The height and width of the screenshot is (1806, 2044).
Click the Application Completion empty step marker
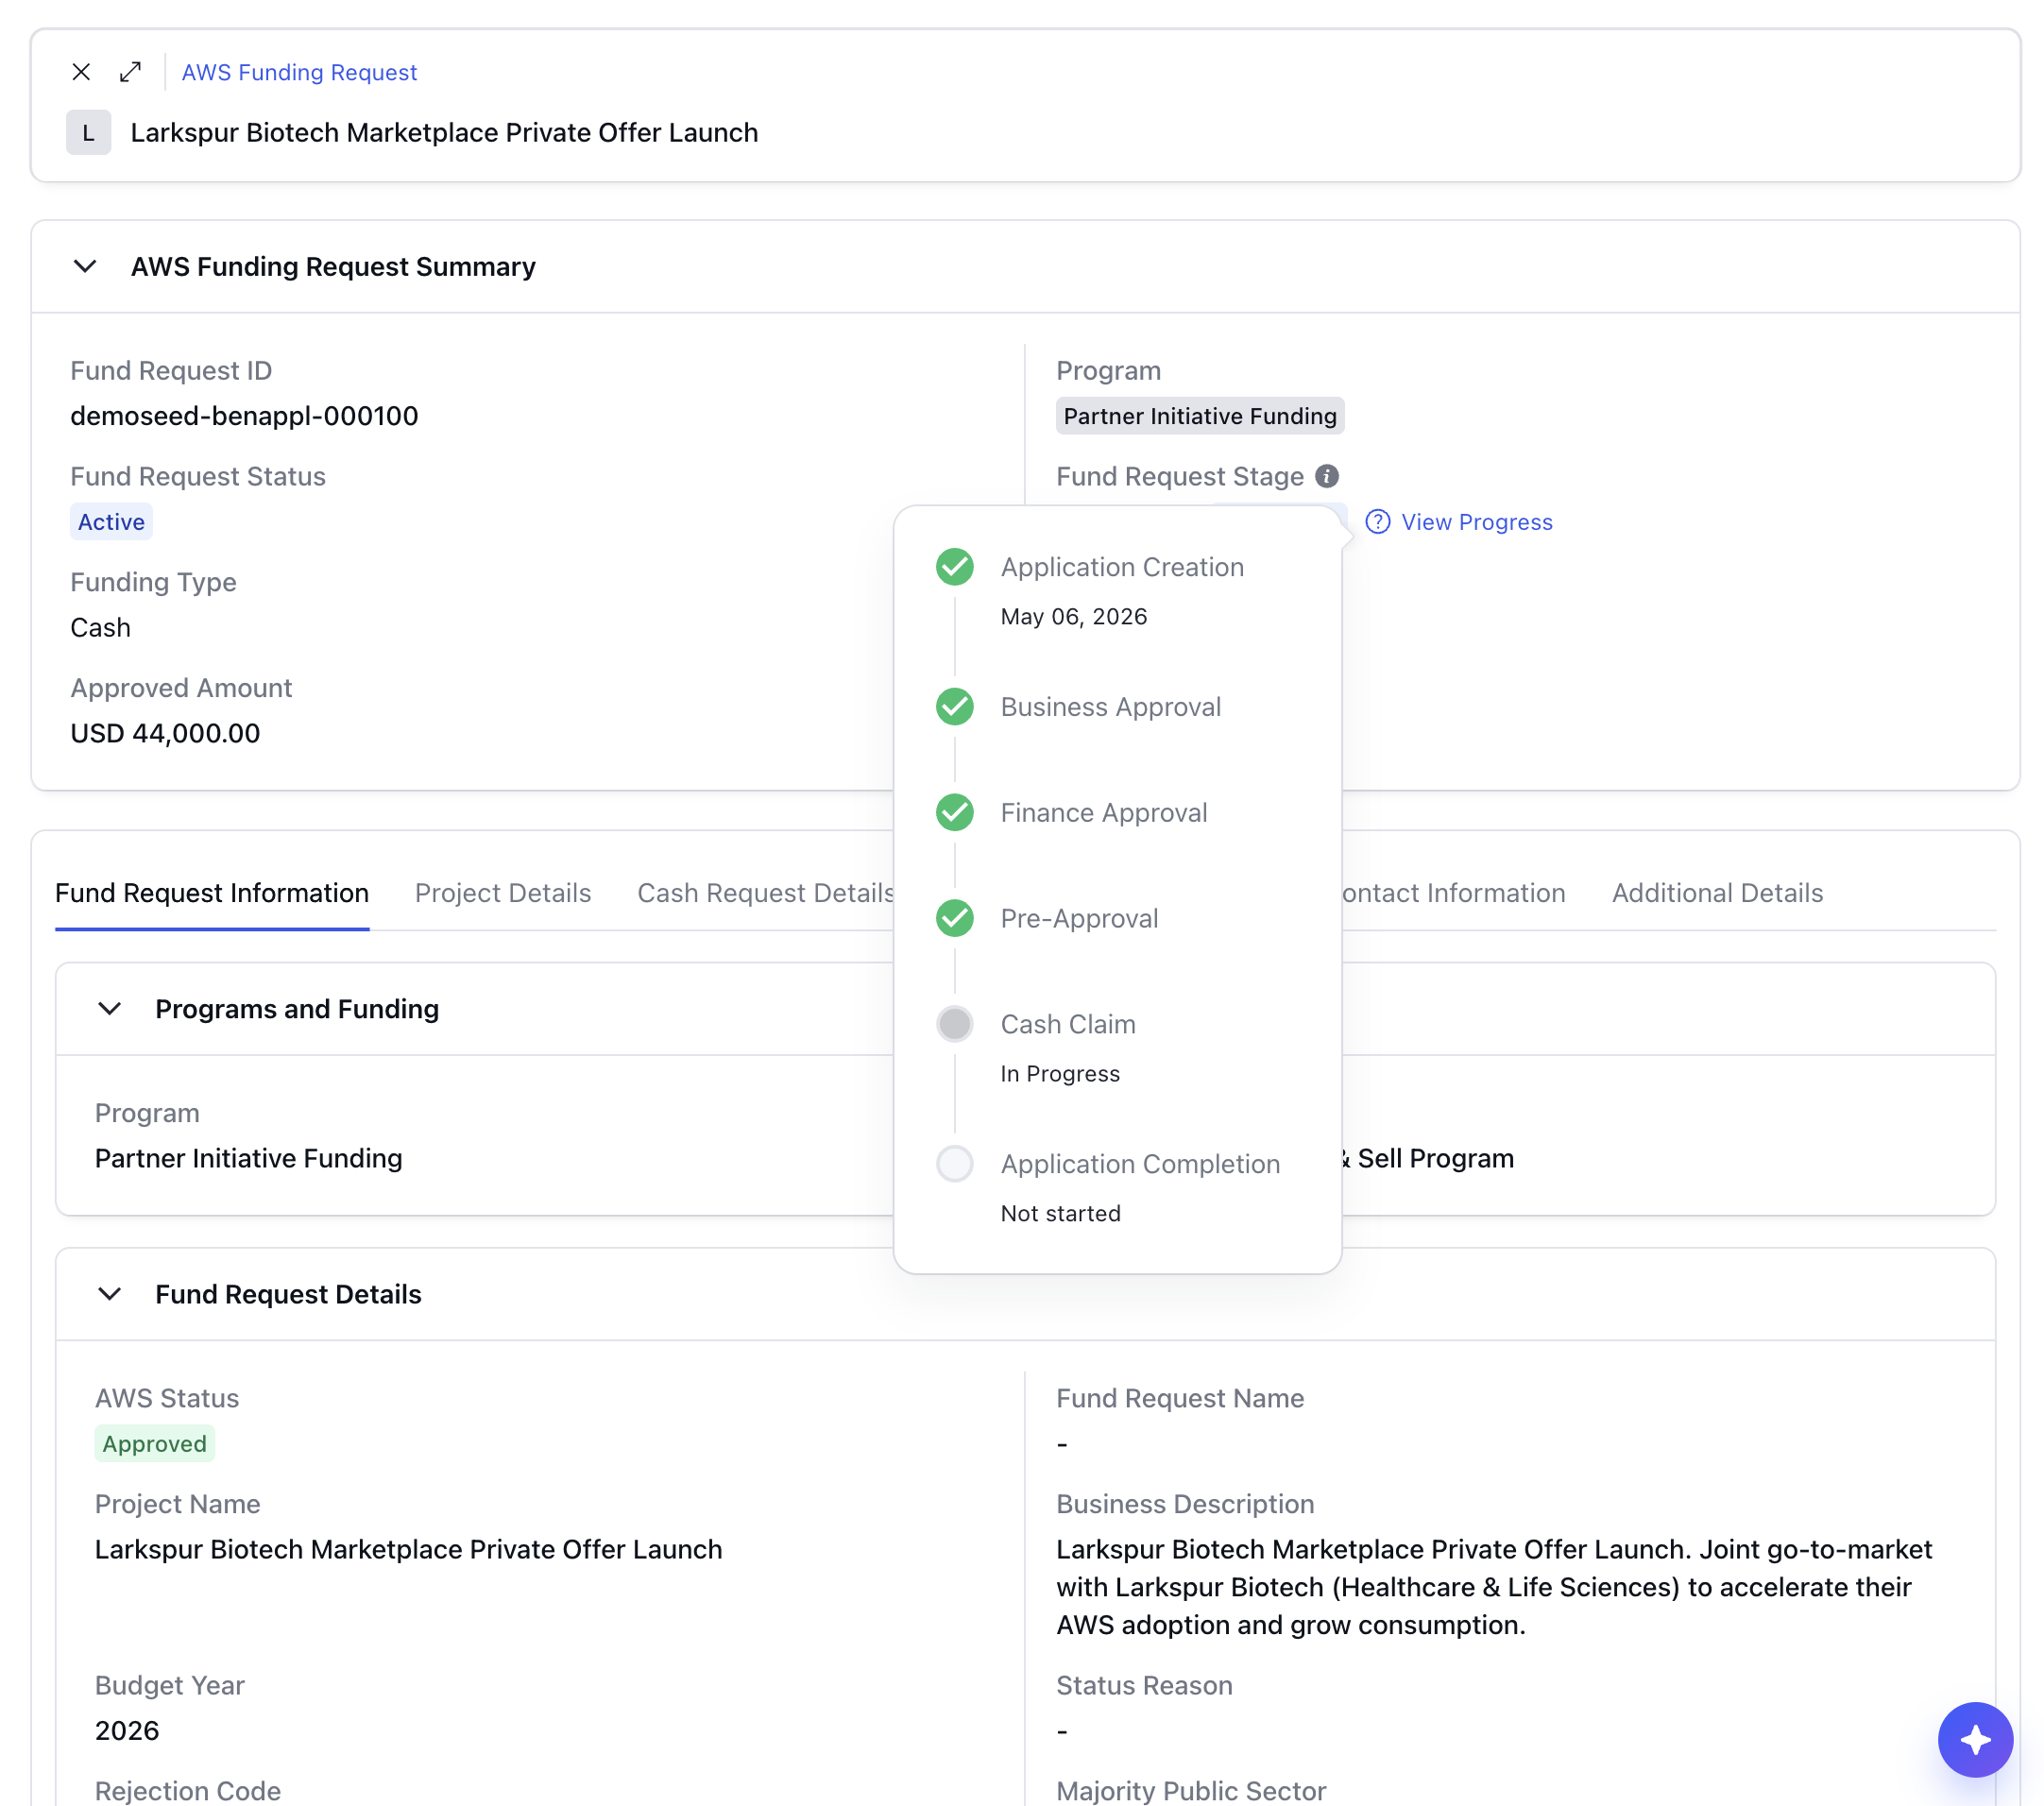[x=955, y=1164]
